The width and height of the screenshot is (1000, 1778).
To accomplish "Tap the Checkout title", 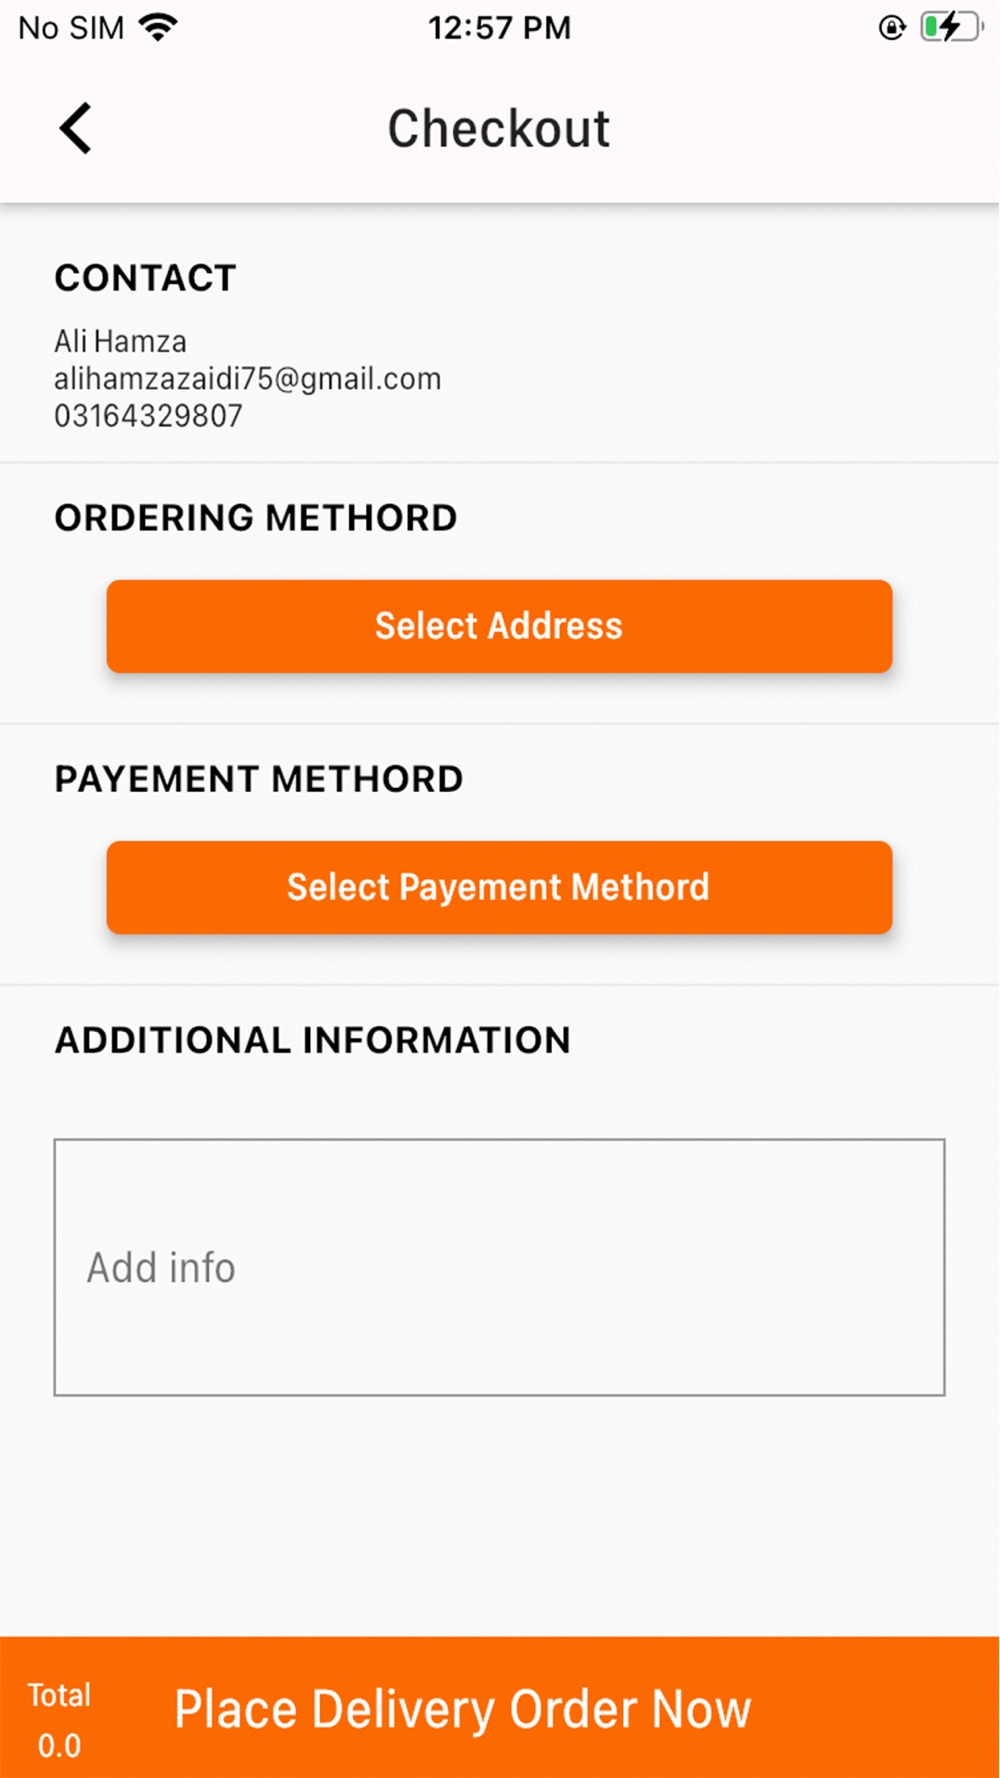I will click(x=499, y=129).
